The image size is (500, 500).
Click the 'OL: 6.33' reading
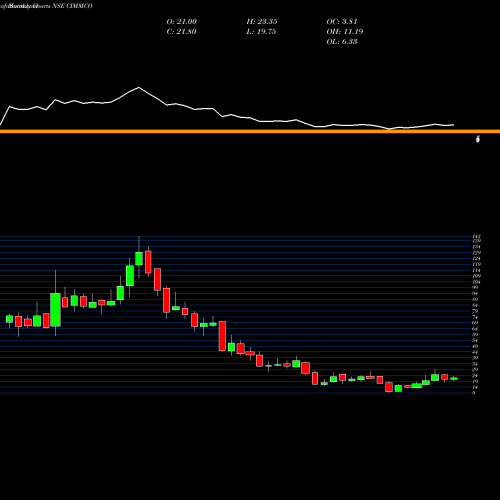pyautogui.click(x=342, y=42)
